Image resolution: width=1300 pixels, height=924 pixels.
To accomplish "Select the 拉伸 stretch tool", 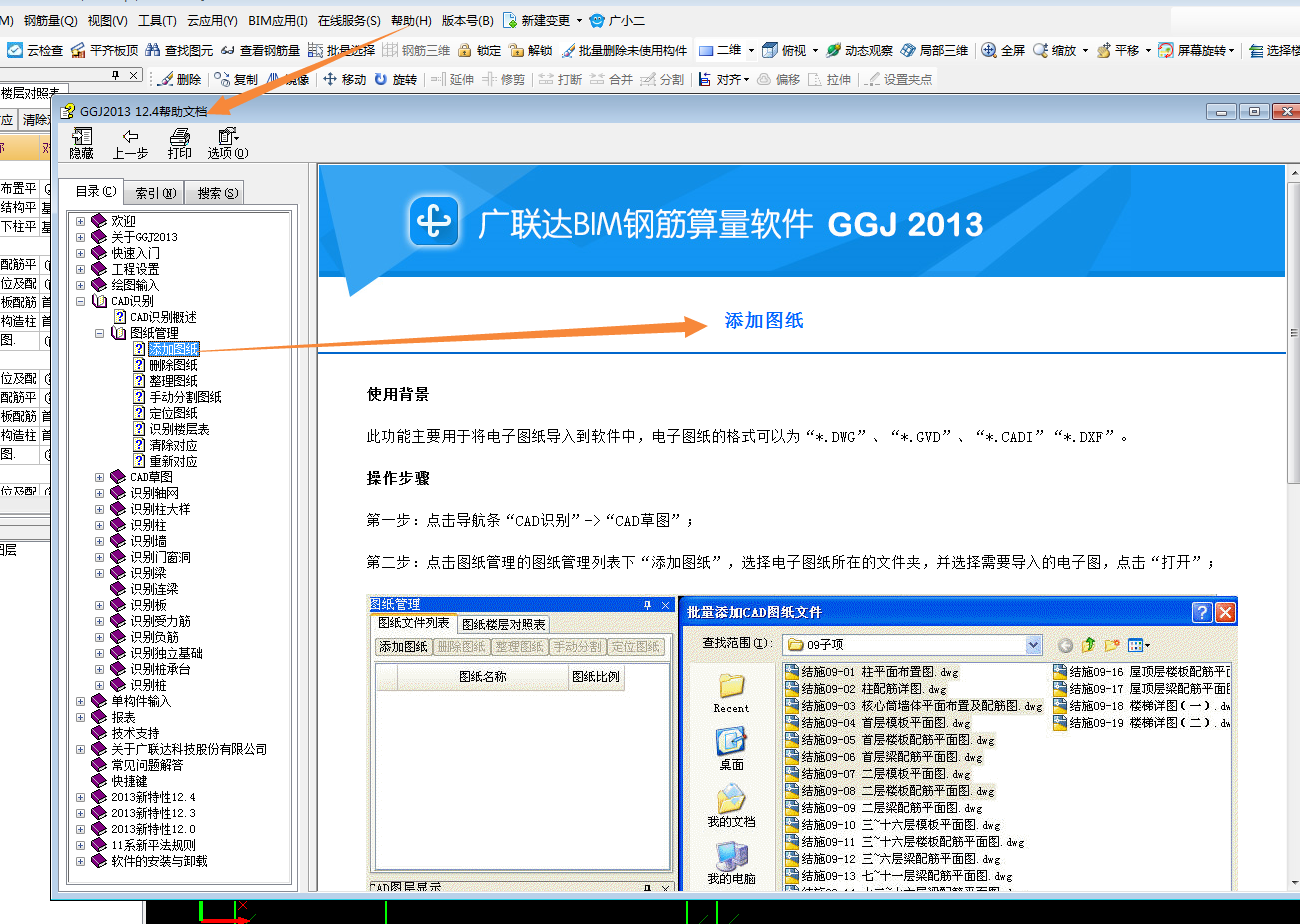I will coord(830,79).
